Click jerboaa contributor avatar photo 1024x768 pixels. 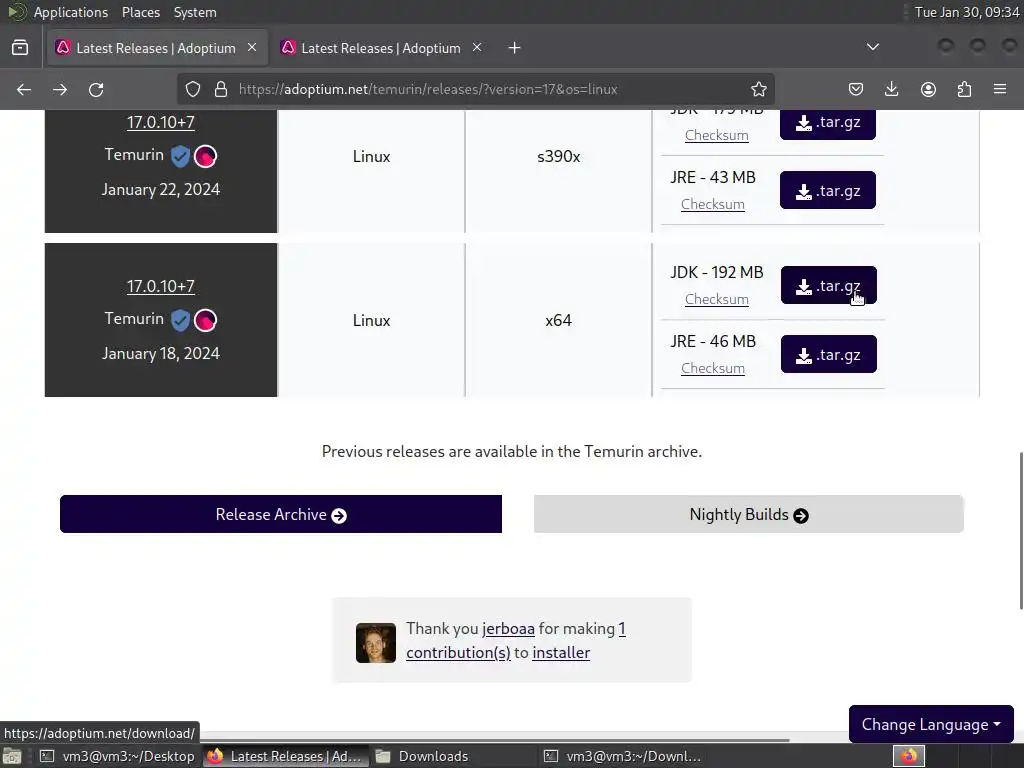click(376, 643)
